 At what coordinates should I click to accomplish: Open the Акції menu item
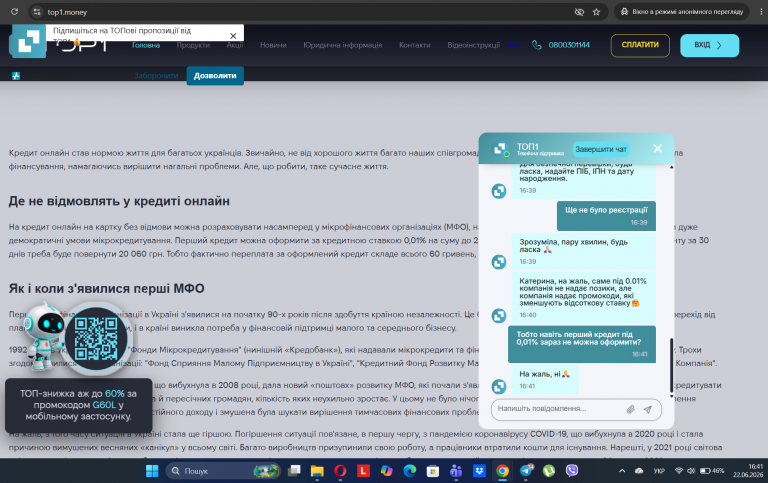[235, 45]
